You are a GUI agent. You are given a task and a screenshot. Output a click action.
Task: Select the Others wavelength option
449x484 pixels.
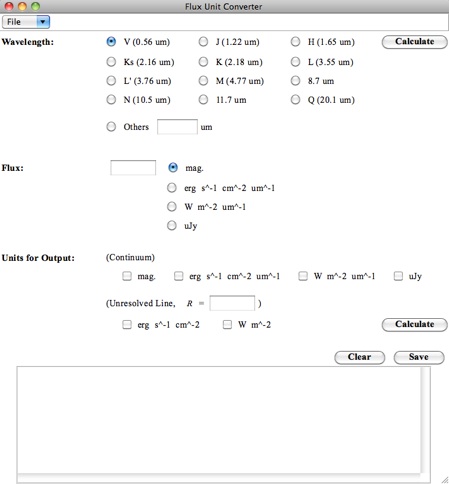(x=111, y=127)
